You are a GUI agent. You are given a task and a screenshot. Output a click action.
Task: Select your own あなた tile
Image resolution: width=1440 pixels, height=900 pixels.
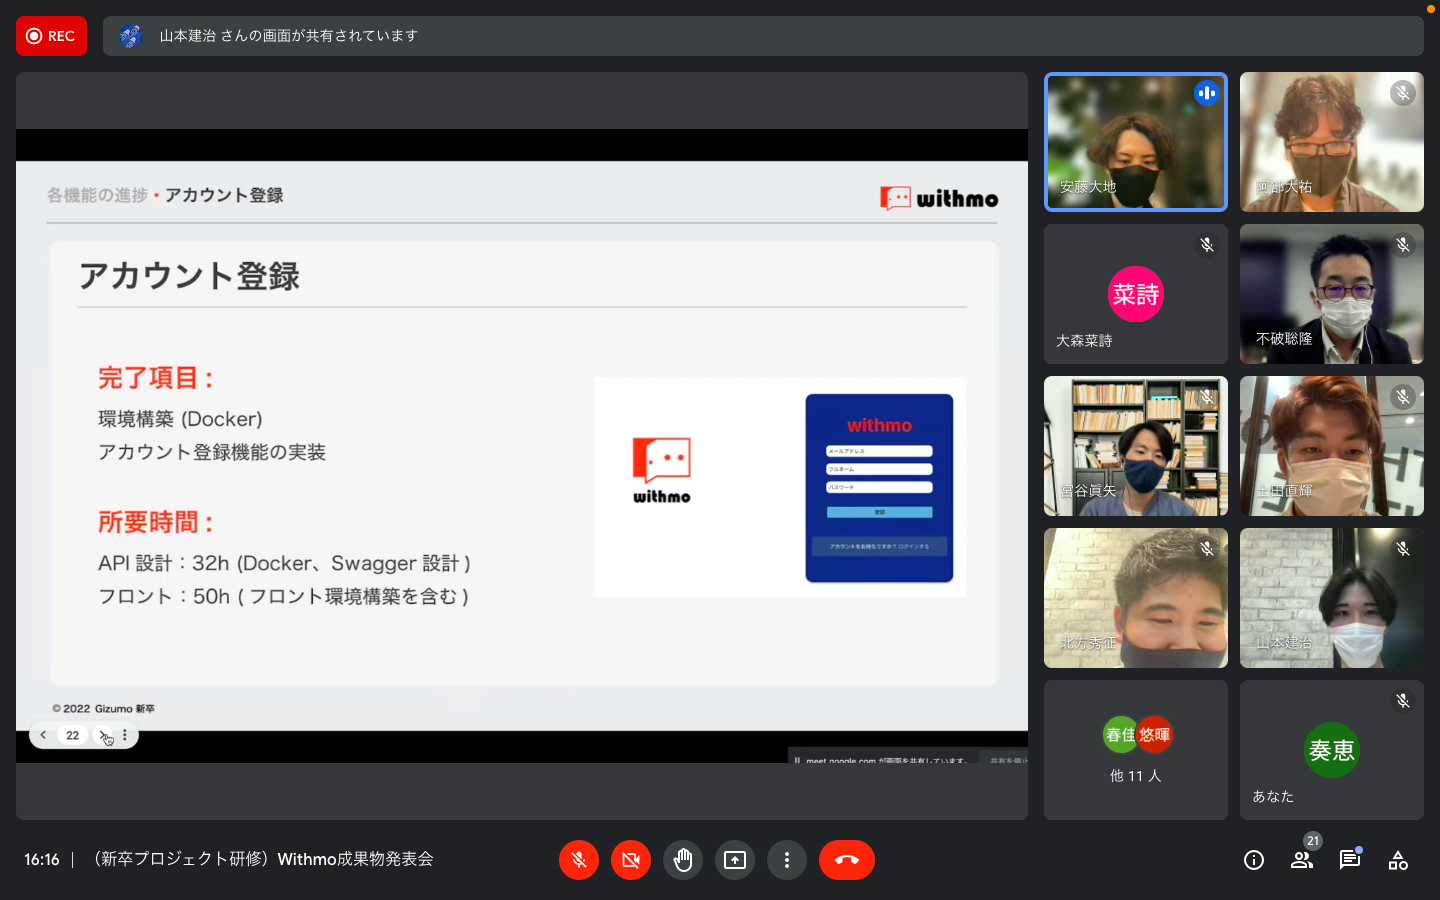click(1332, 750)
